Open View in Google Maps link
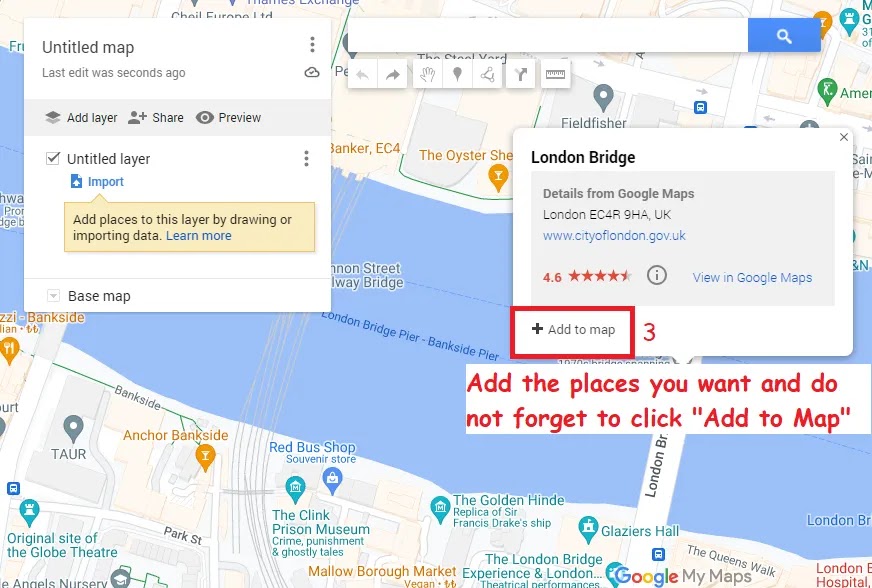872x588 pixels. coord(752,277)
